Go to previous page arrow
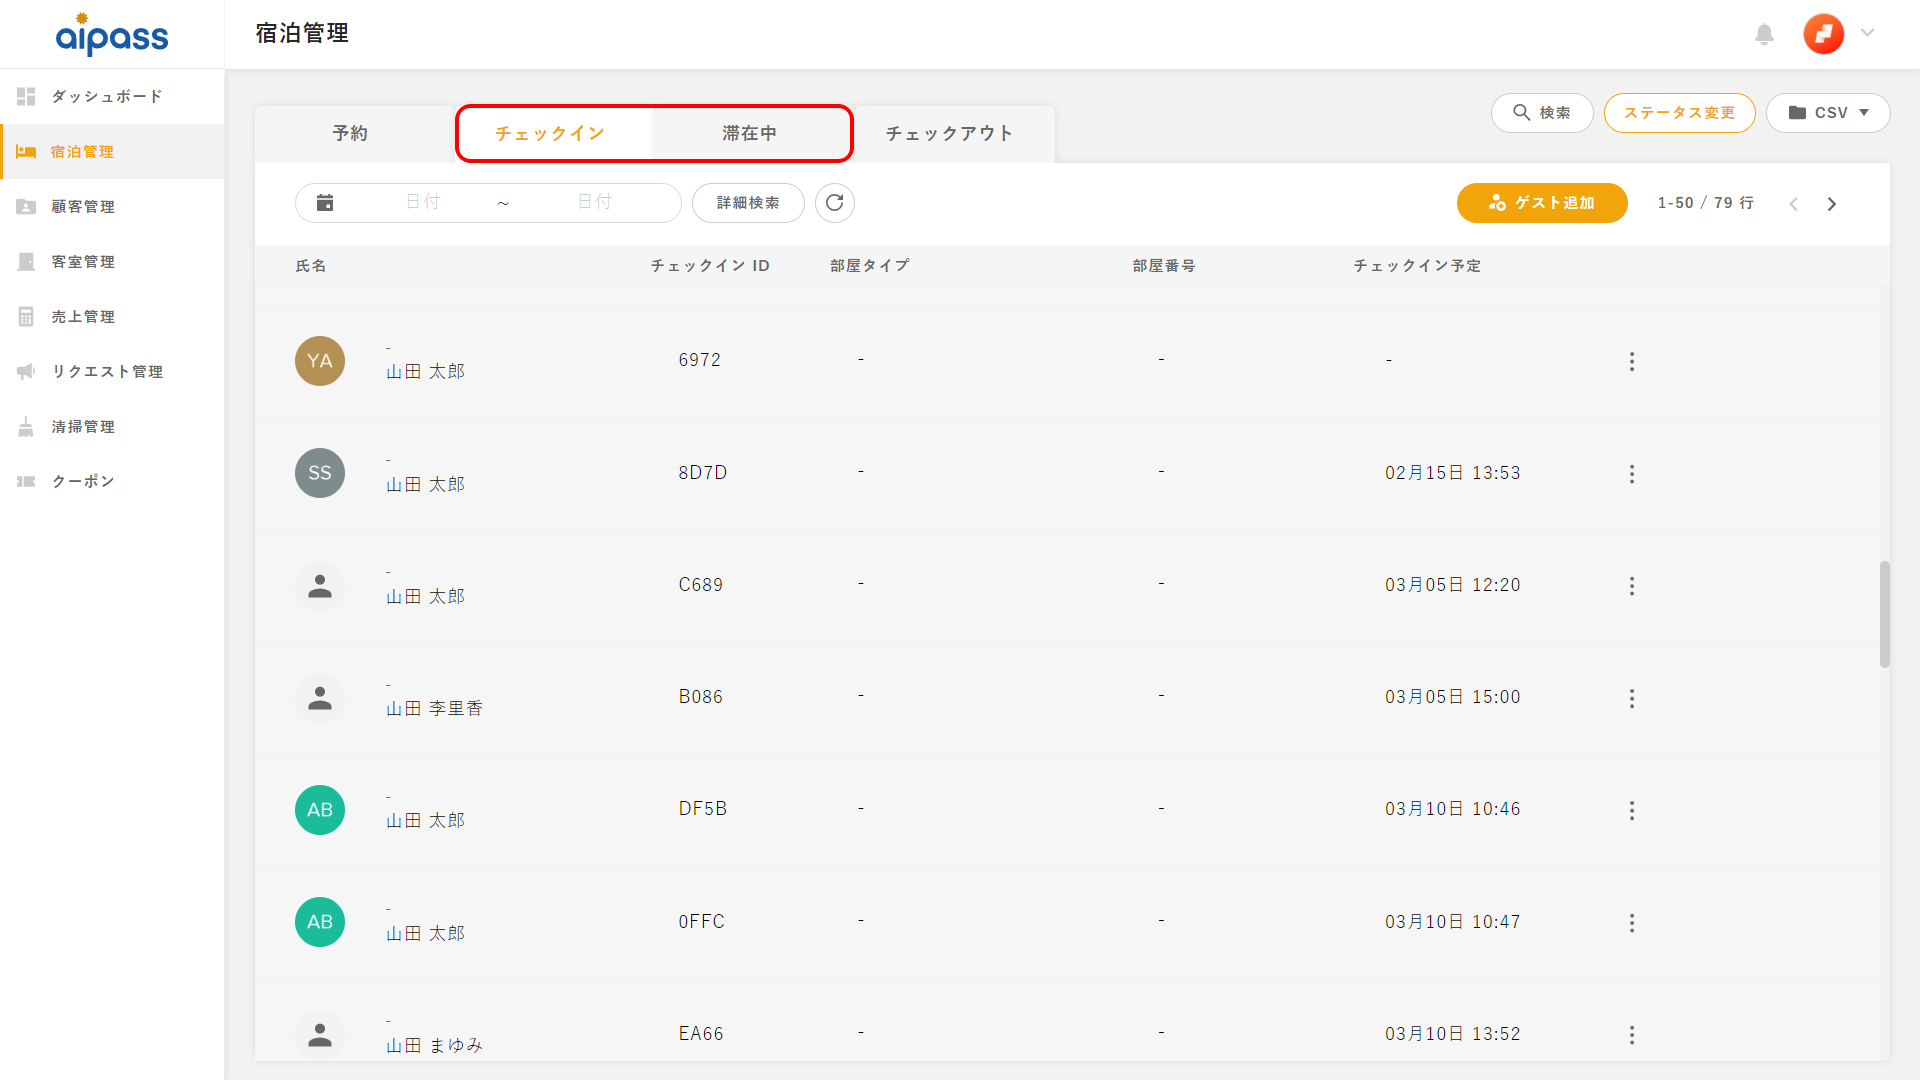1920x1080 pixels. point(1794,204)
